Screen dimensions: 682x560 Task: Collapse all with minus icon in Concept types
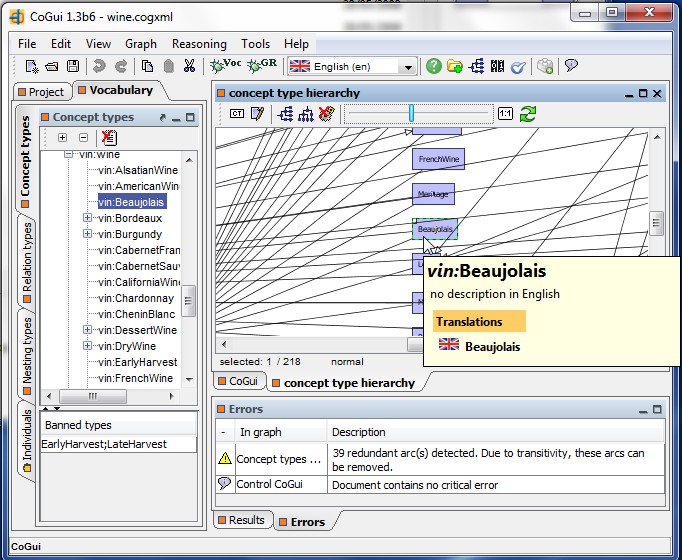(x=84, y=137)
